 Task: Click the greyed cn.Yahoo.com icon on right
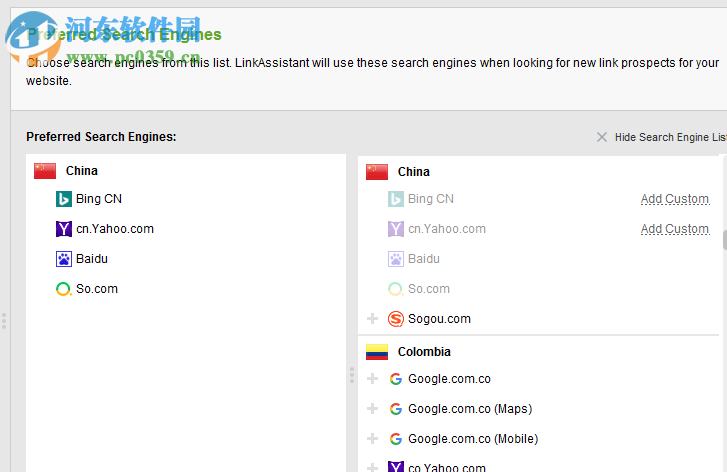pos(395,229)
